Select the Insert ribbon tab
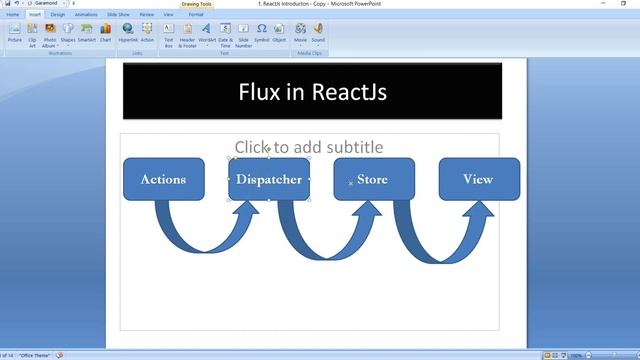Viewport: 640px width, 360px height. click(x=35, y=14)
